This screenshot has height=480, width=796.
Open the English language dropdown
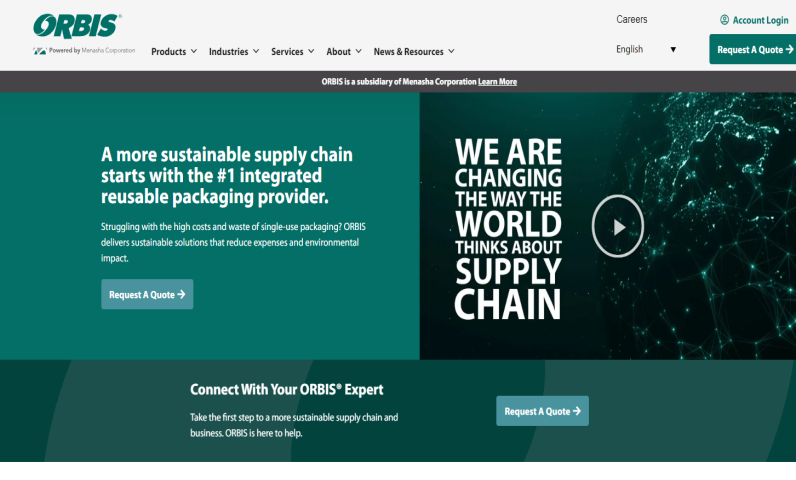646,49
